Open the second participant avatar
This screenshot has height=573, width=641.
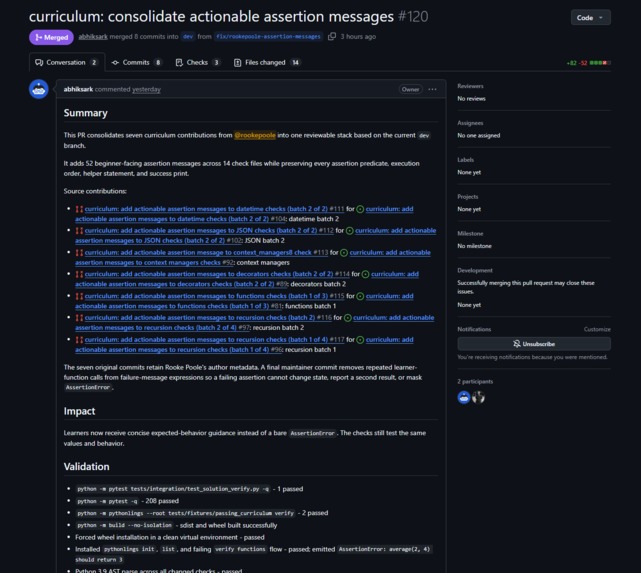click(478, 397)
